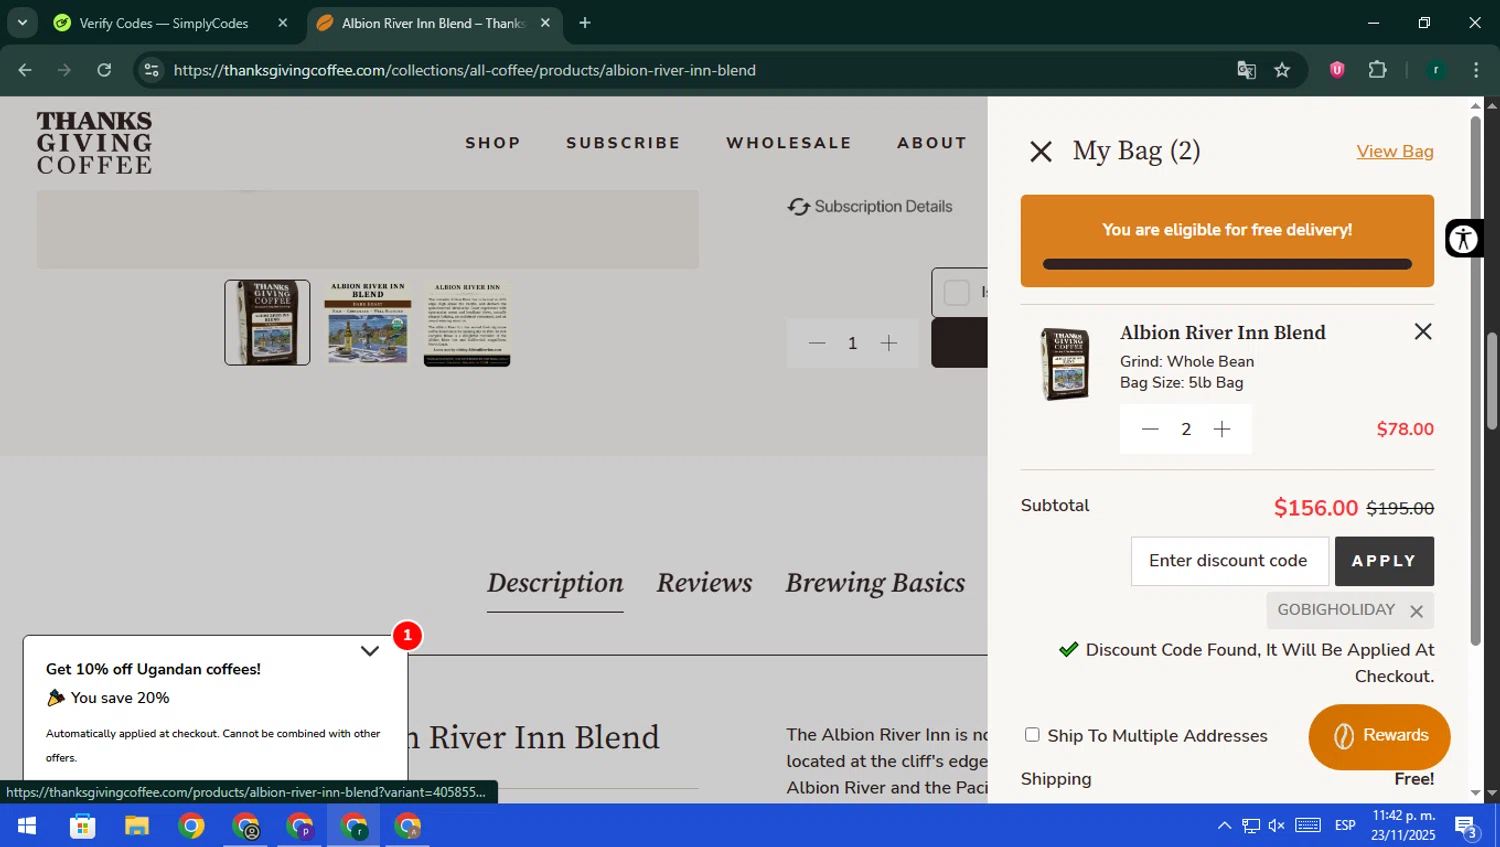Open a new browser tab

tap(585, 23)
